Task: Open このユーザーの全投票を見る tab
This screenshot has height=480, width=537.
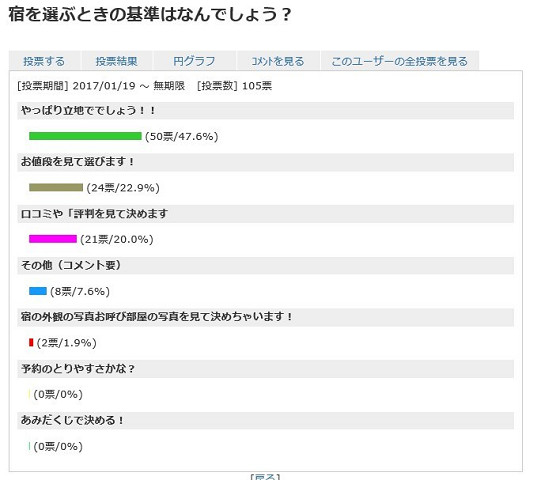Action: (399, 61)
